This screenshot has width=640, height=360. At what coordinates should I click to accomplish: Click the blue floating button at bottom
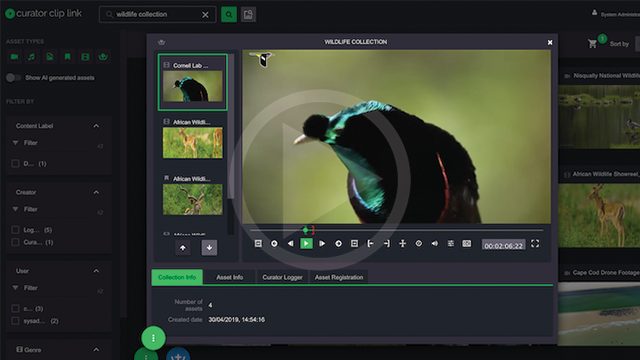pos(178,354)
